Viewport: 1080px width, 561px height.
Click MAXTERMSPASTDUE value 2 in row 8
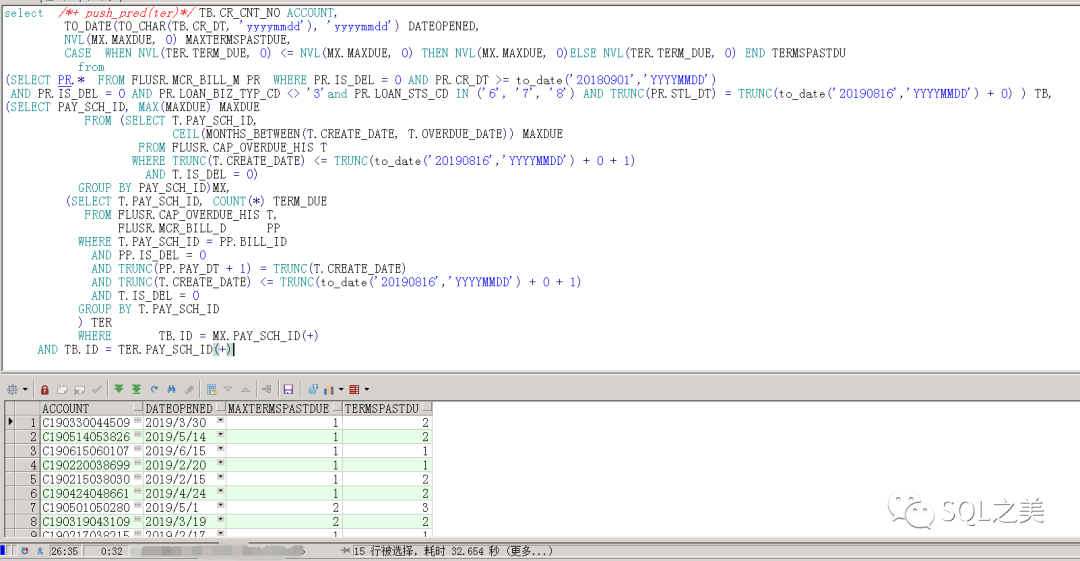pyautogui.click(x=284, y=522)
